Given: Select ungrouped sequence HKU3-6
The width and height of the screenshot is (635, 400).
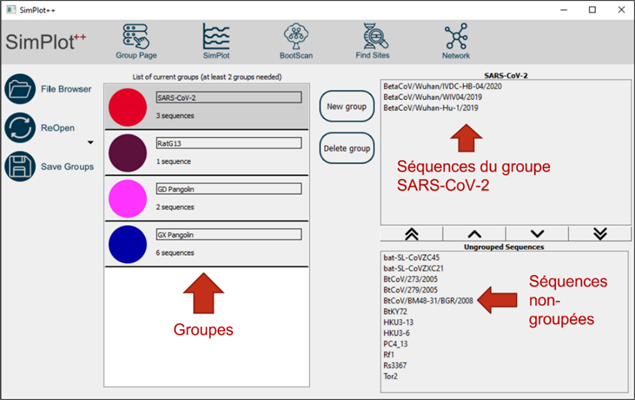Looking at the screenshot, I should click(396, 333).
